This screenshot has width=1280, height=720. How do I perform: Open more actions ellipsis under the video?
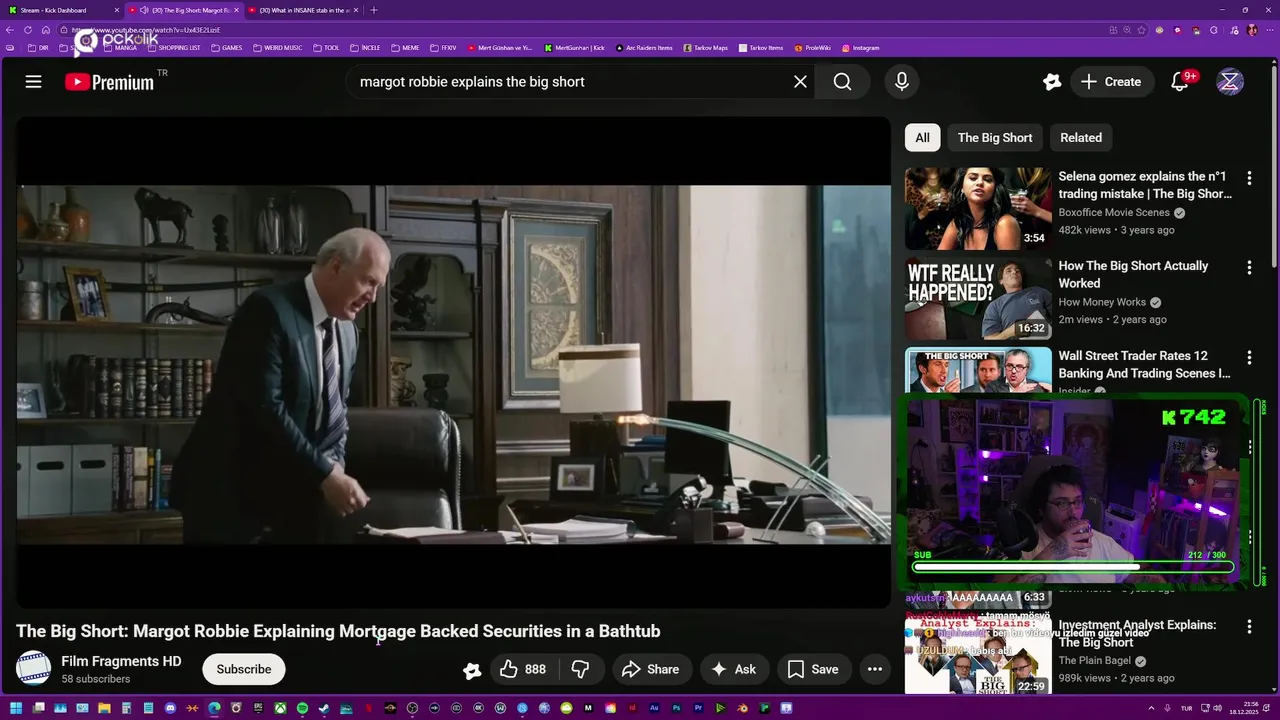point(874,669)
